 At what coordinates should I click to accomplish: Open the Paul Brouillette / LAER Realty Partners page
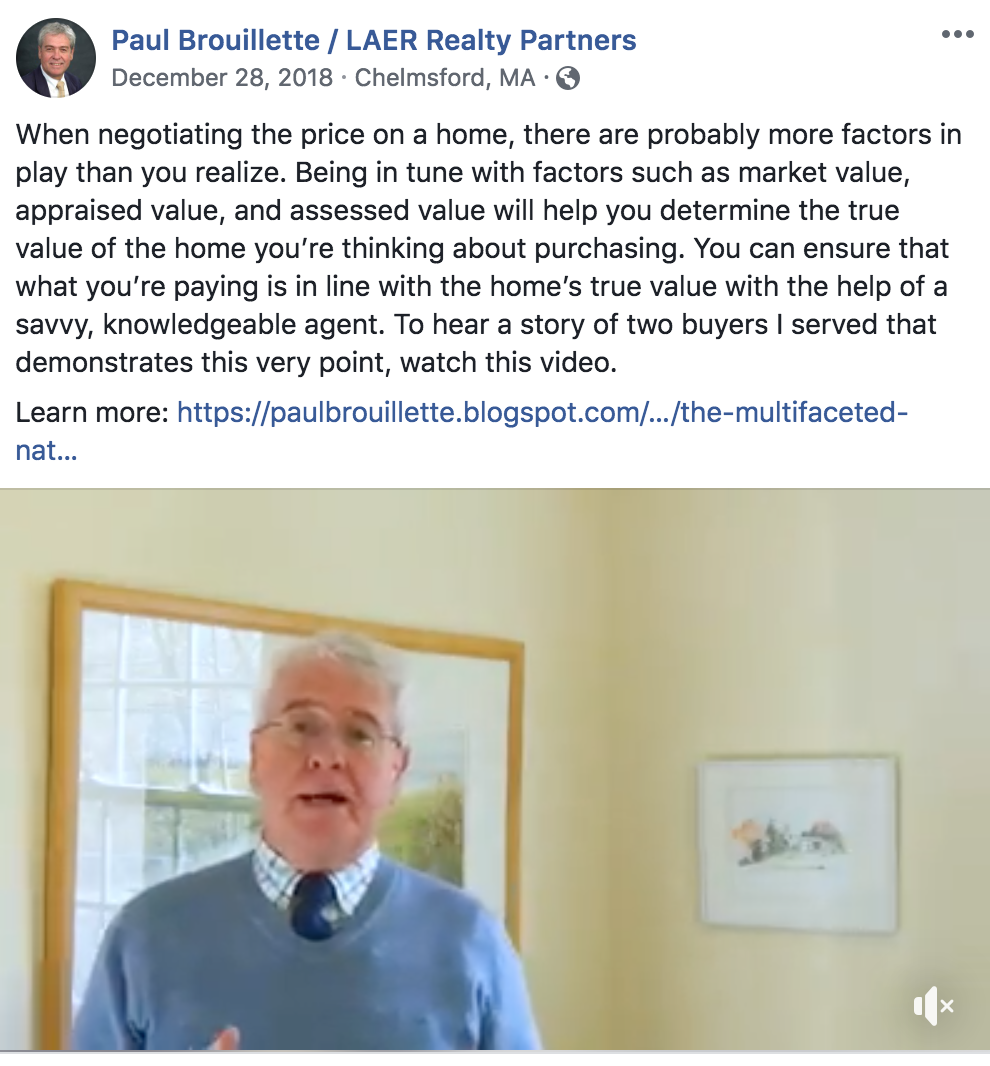pyautogui.click(x=373, y=40)
